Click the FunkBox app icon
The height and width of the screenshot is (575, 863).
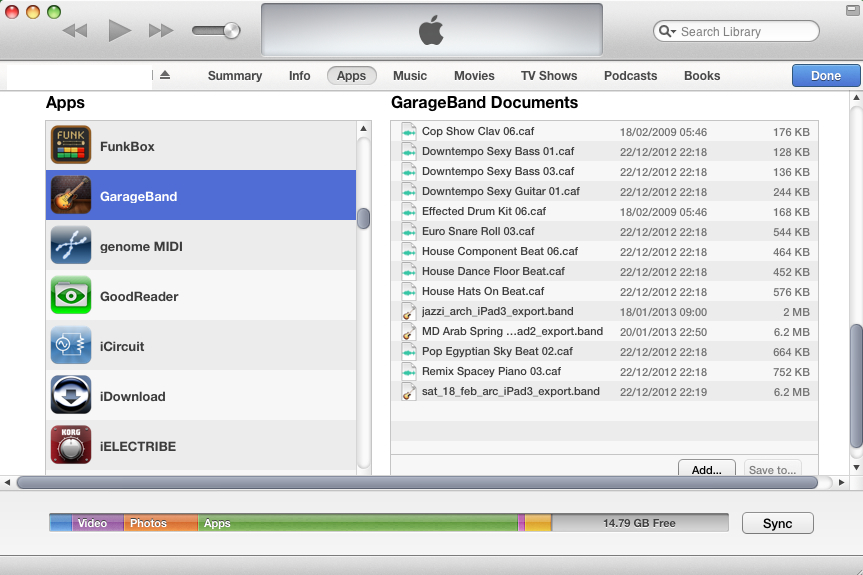coord(71,145)
